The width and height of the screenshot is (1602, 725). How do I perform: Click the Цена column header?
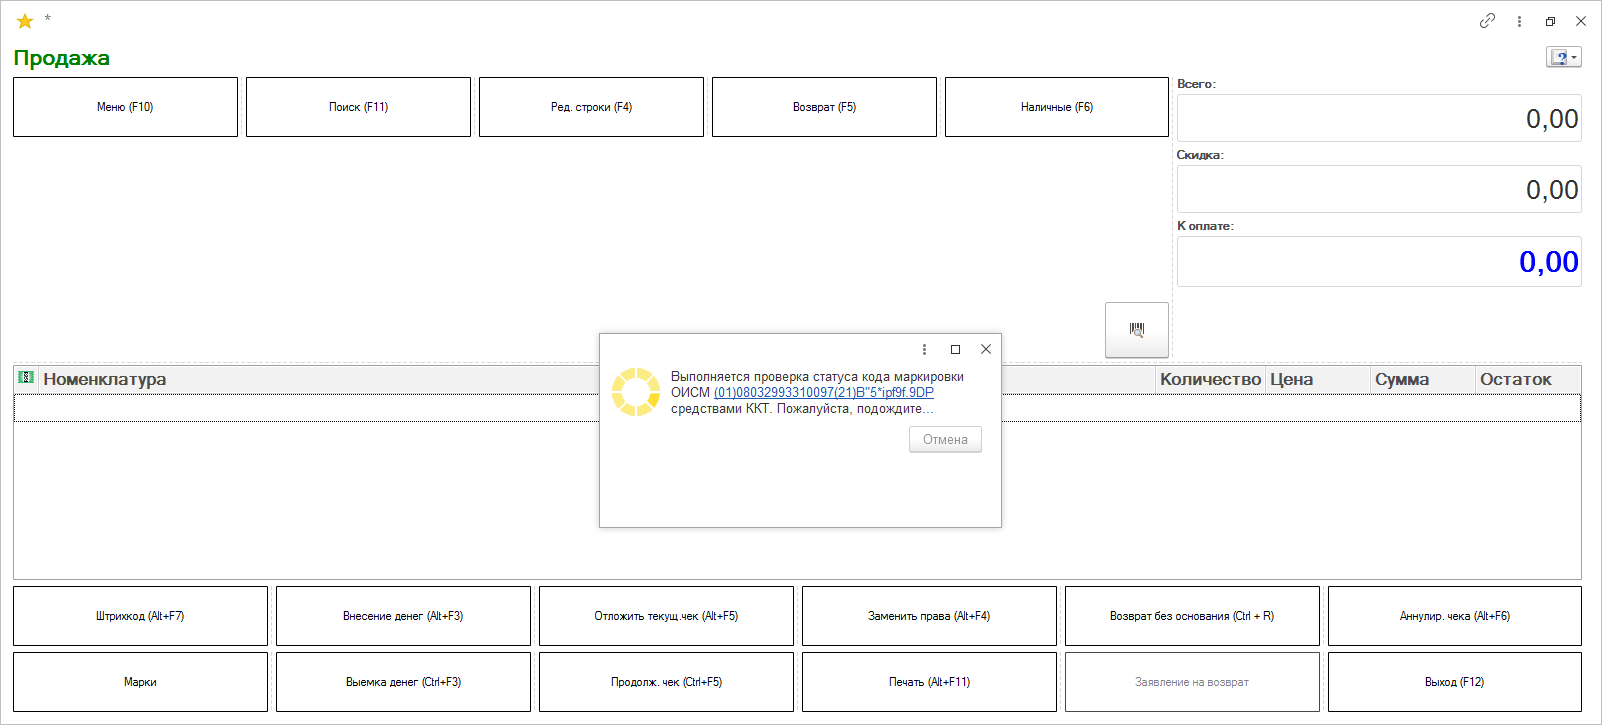coord(1318,379)
